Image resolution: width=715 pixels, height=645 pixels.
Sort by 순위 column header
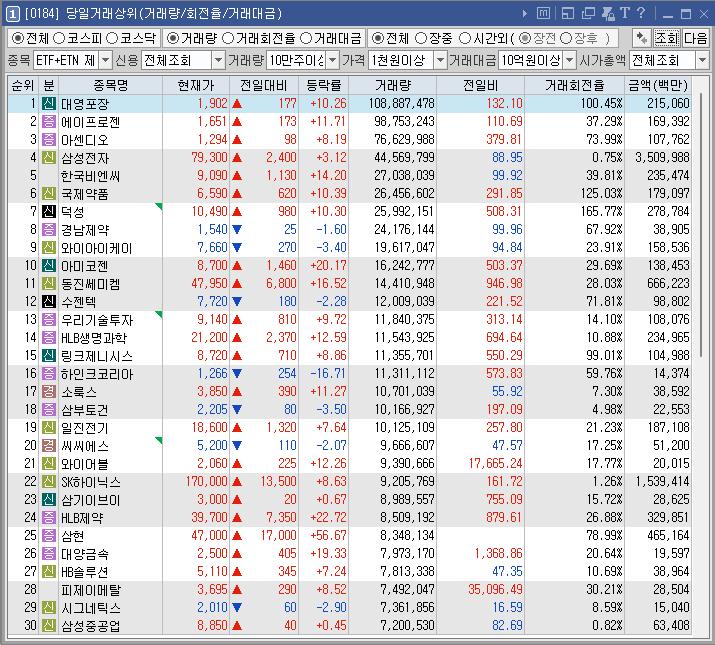click(x=23, y=85)
